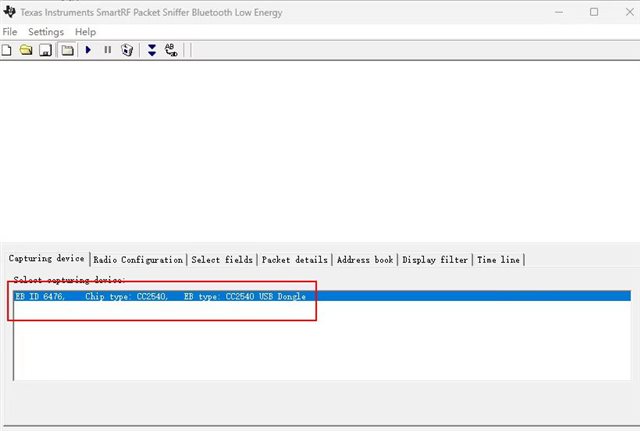Switch to the Radio Configuration tab
640x431 pixels.
tap(138, 260)
